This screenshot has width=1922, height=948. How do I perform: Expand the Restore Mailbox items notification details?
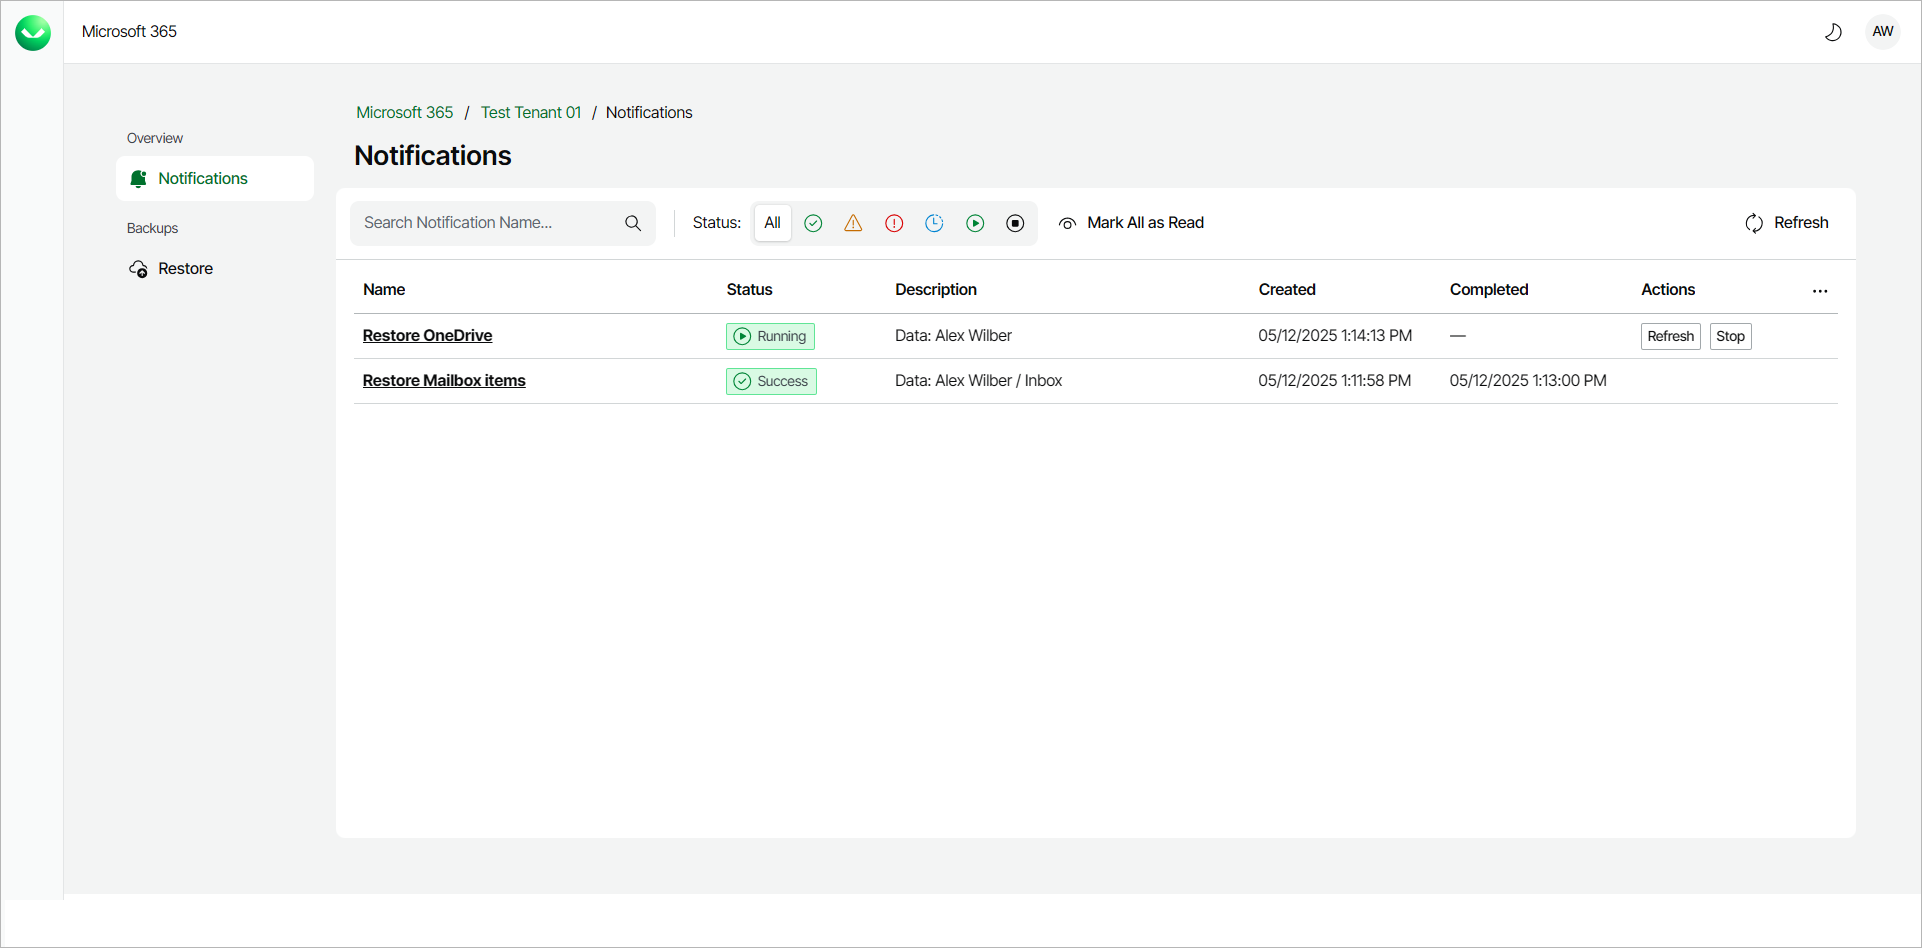point(444,380)
